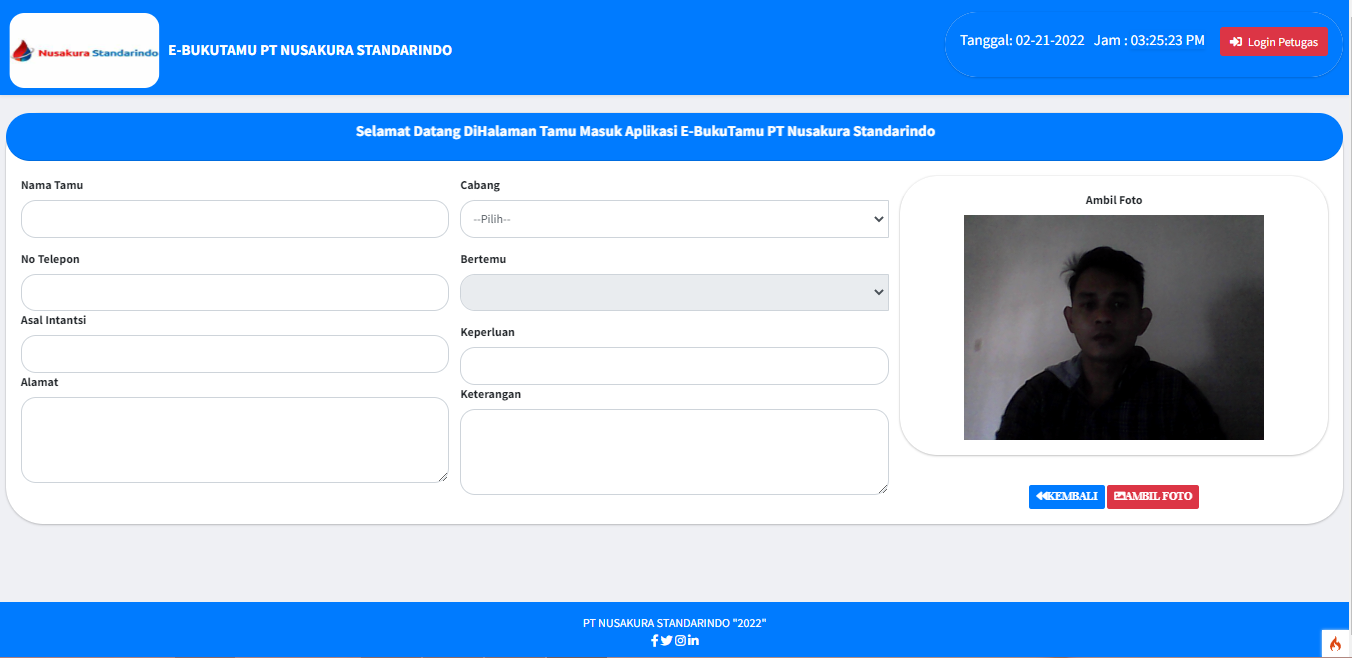Expand the Bertemu dropdown
This screenshot has width=1352, height=658.
click(x=674, y=292)
